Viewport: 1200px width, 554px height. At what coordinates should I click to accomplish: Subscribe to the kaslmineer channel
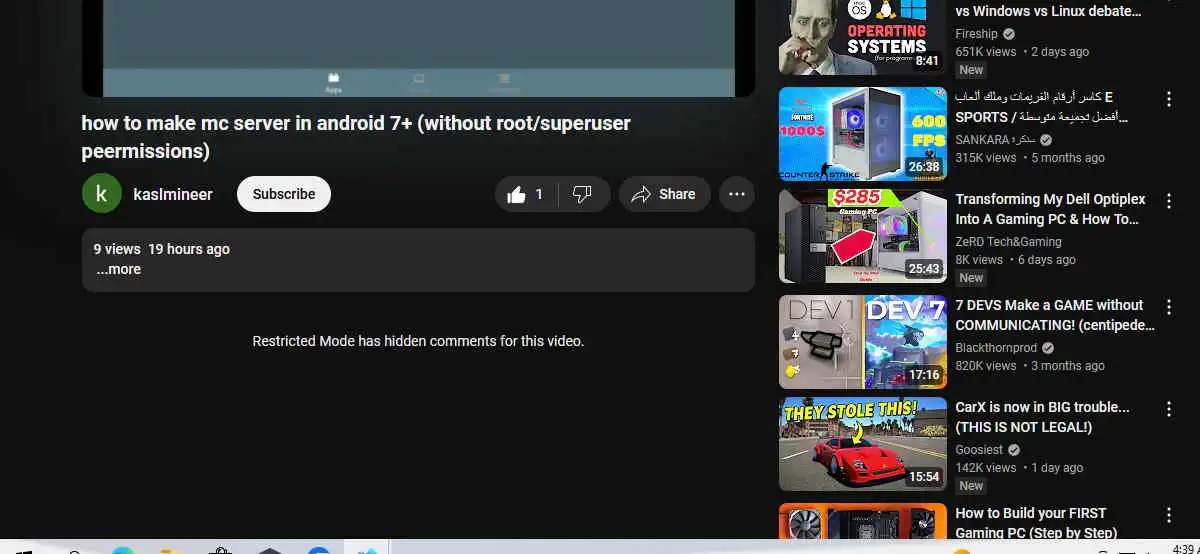click(x=284, y=194)
